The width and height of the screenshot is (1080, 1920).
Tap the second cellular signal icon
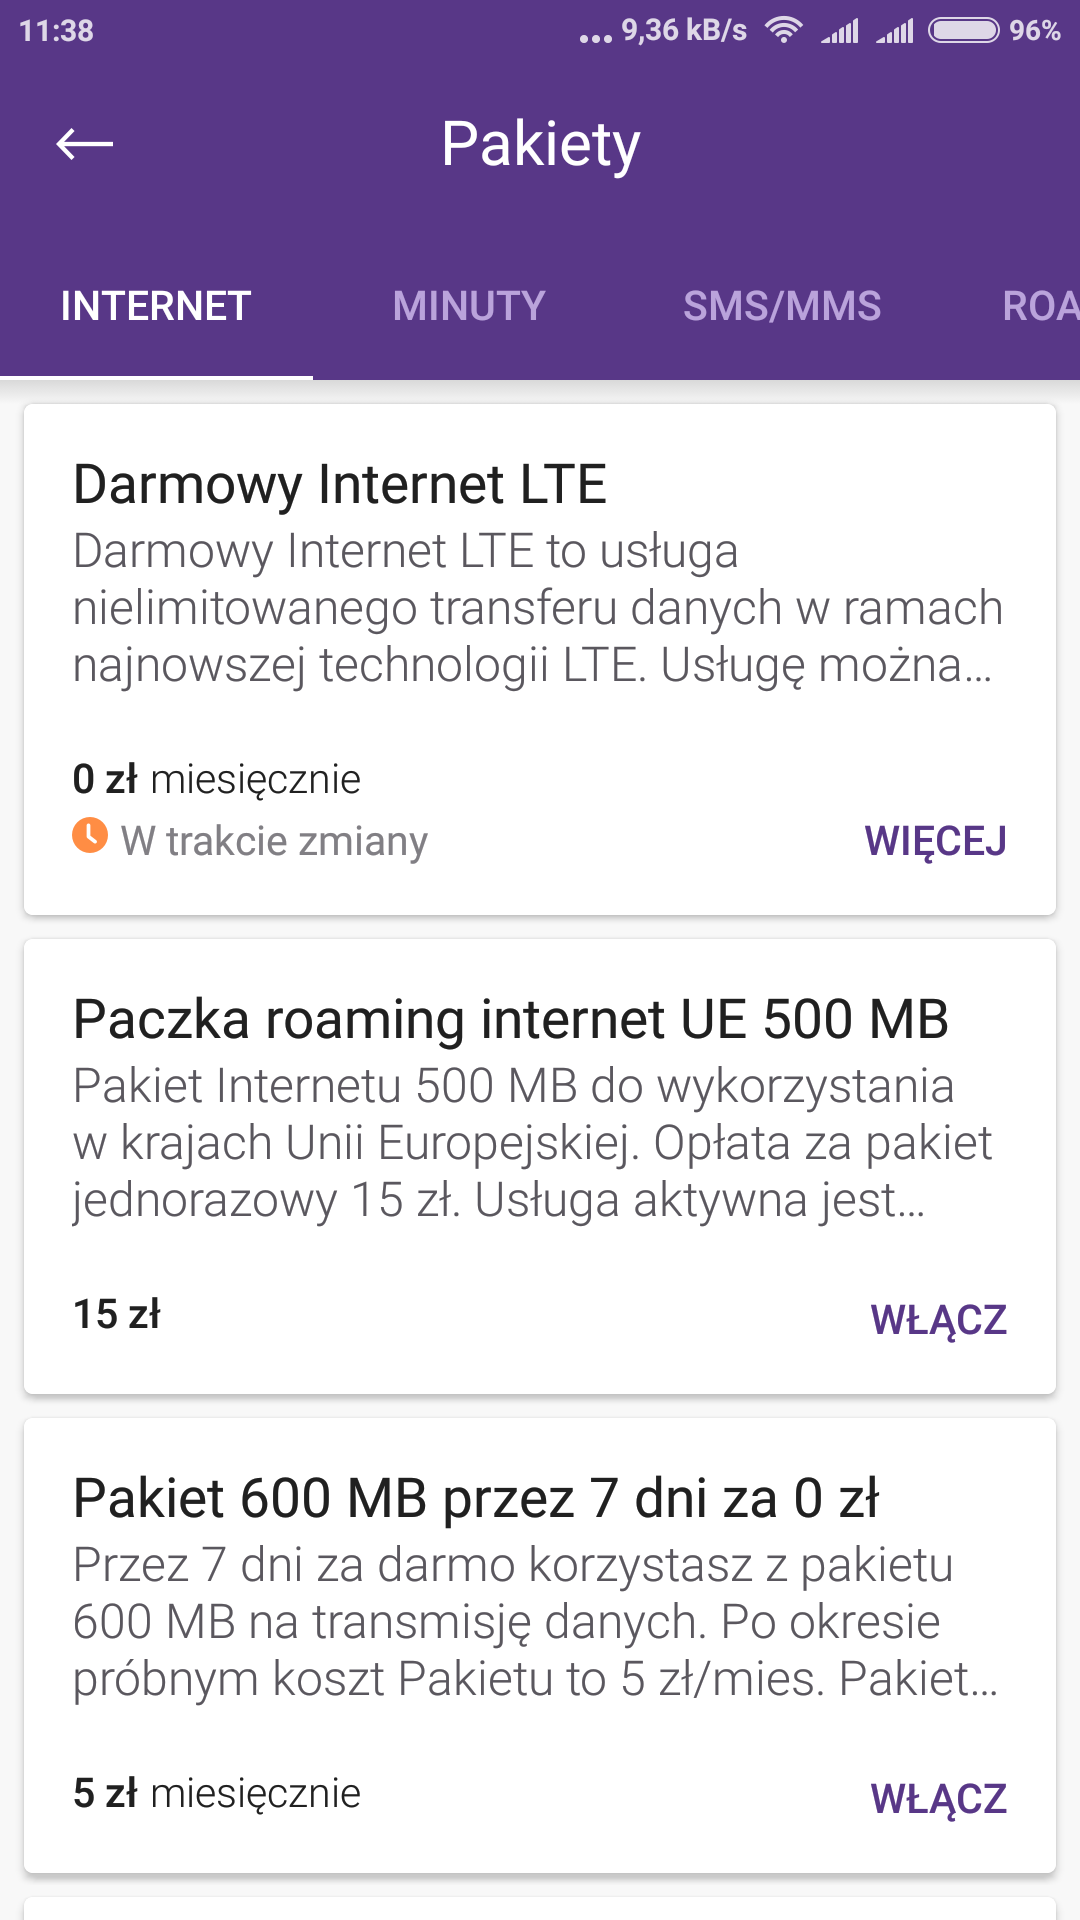(895, 31)
